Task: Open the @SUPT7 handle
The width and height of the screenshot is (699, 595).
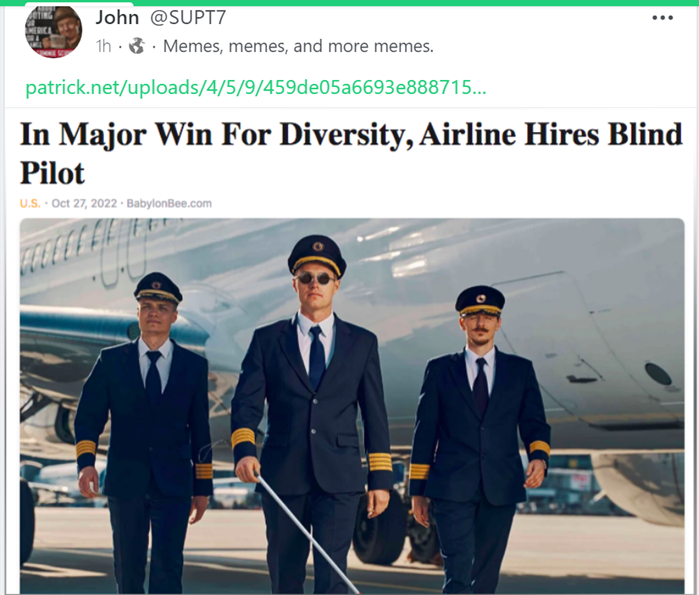Action: pyautogui.click(x=188, y=17)
